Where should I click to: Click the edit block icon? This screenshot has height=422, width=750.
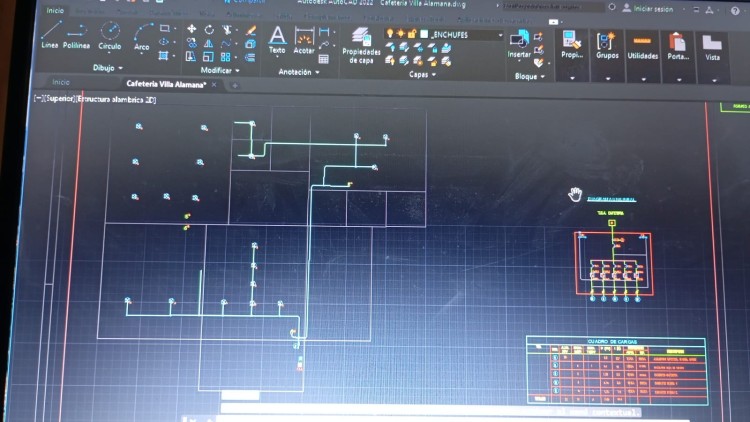539,49
